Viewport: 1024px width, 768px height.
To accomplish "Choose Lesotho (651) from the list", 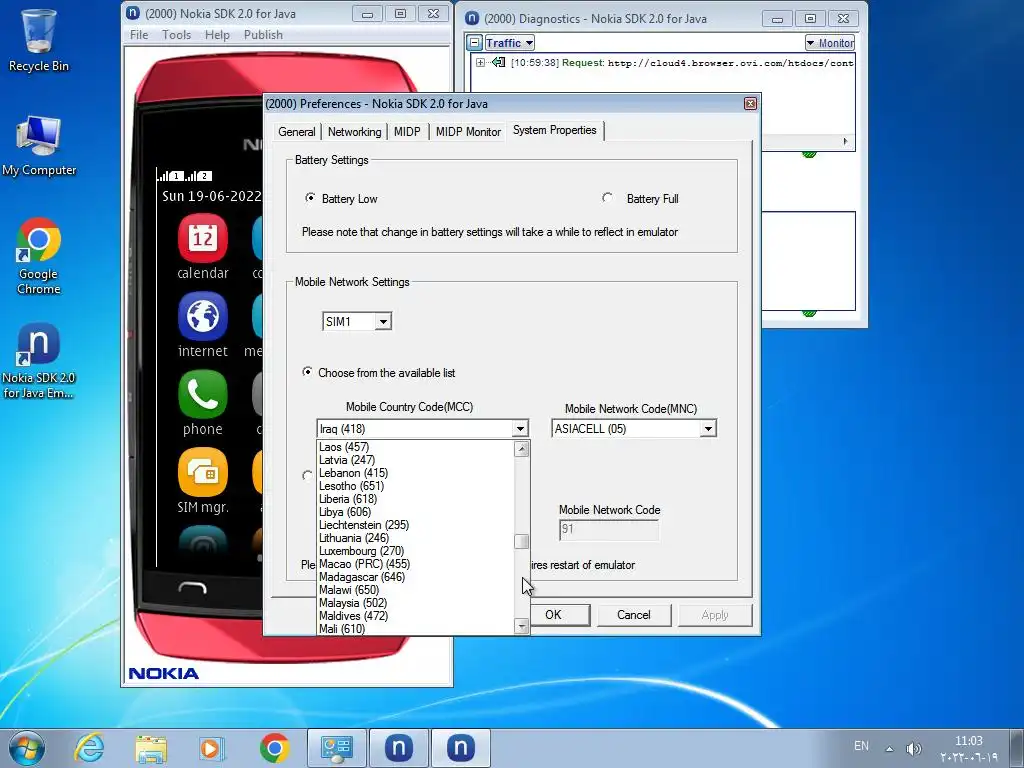I will pyautogui.click(x=416, y=486).
